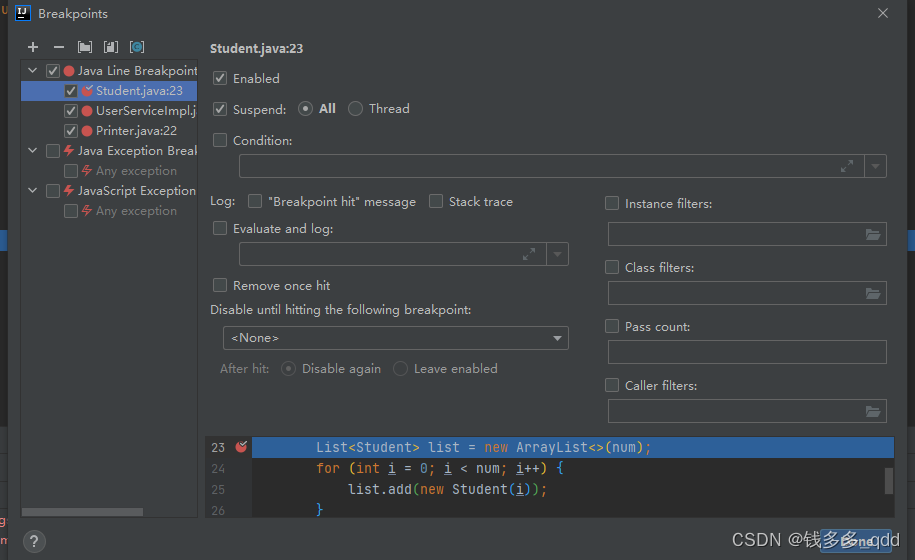Open the <None> breakpoint dropdown
The image size is (915, 560).
396,338
